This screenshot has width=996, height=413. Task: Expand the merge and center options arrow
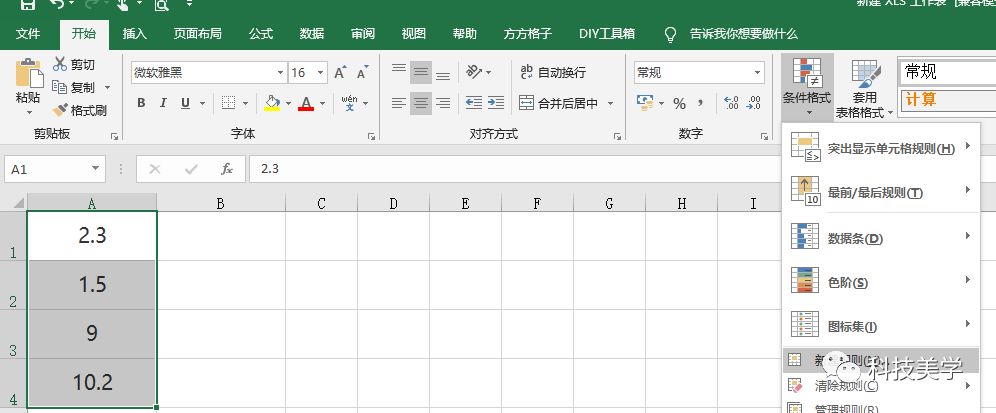coord(610,103)
